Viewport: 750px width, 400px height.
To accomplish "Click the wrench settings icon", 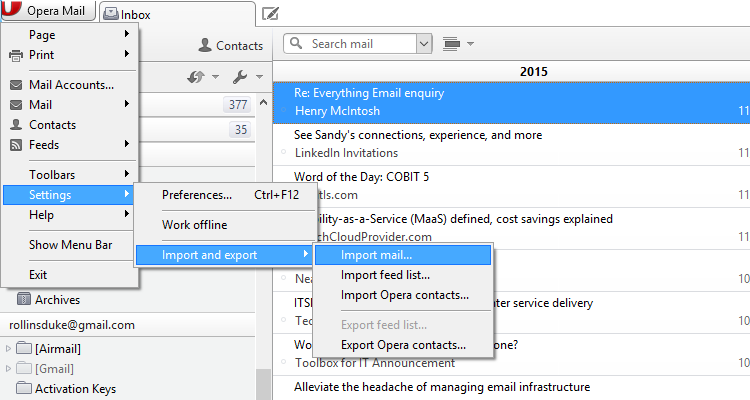I will coord(240,77).
